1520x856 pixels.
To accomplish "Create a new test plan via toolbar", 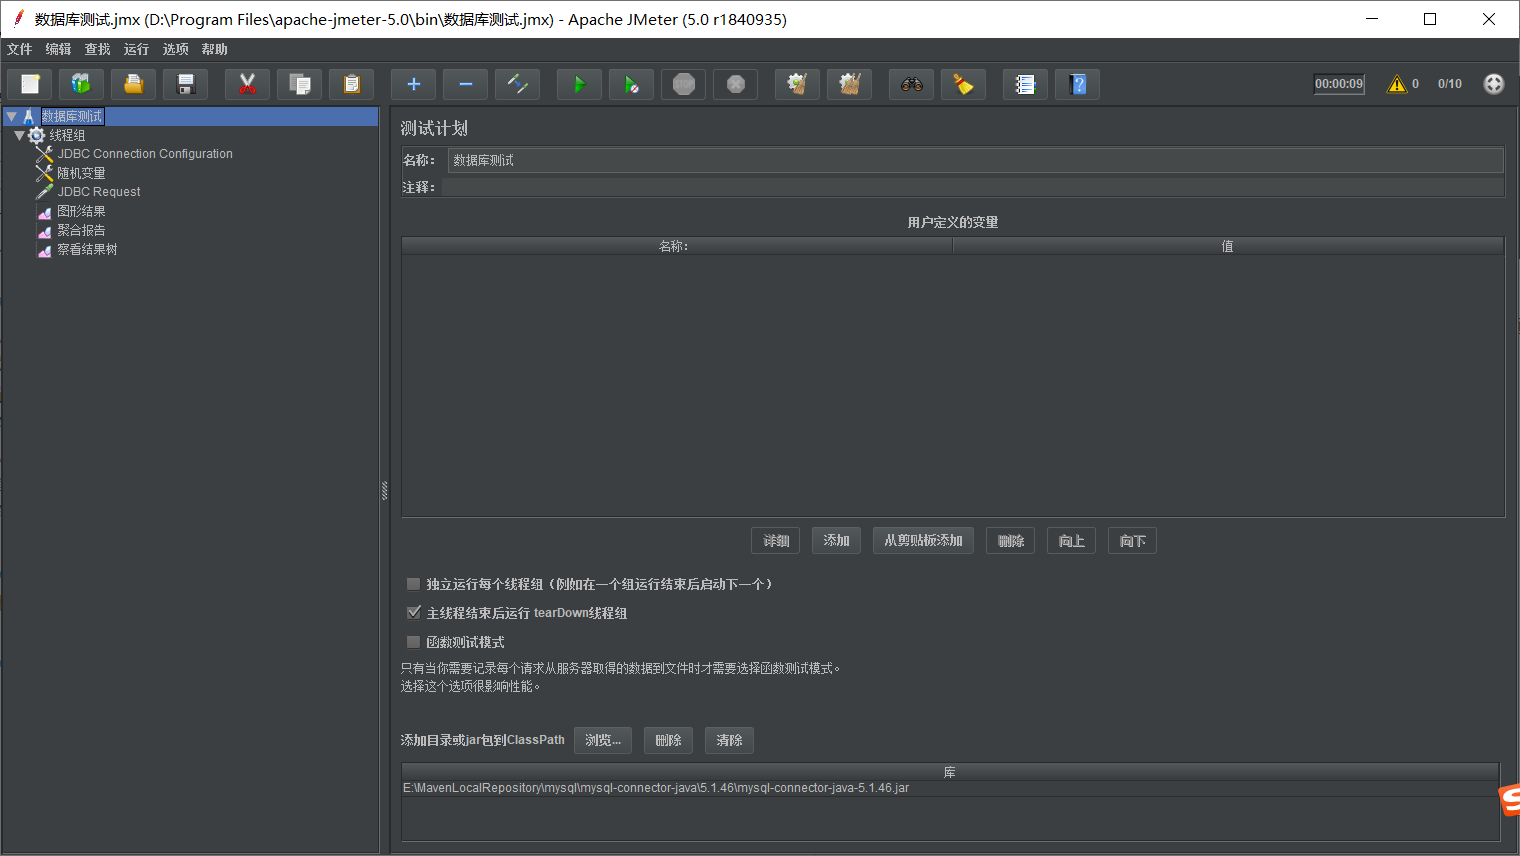I will (30, 85).
